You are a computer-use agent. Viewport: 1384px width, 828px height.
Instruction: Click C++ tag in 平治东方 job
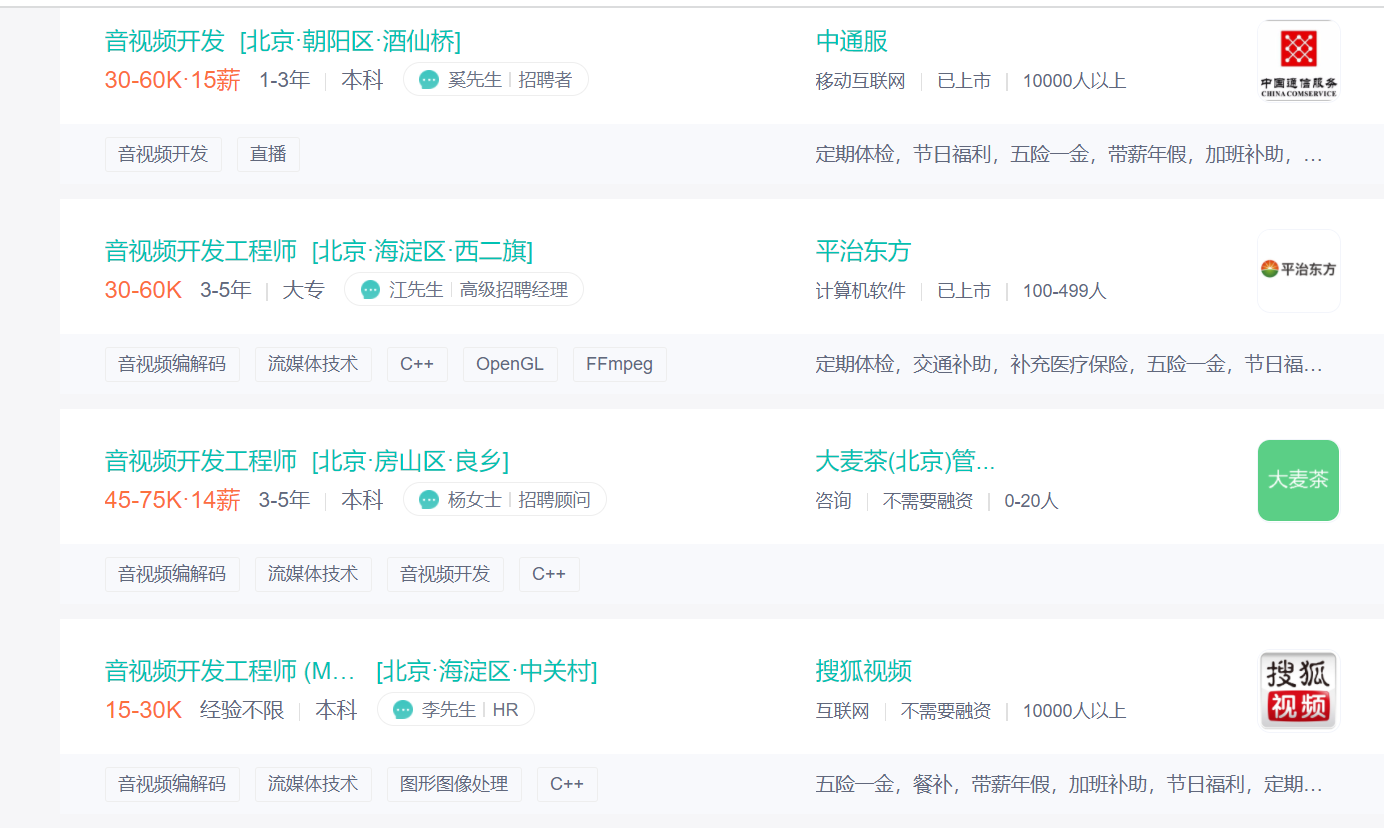(417, 364)
